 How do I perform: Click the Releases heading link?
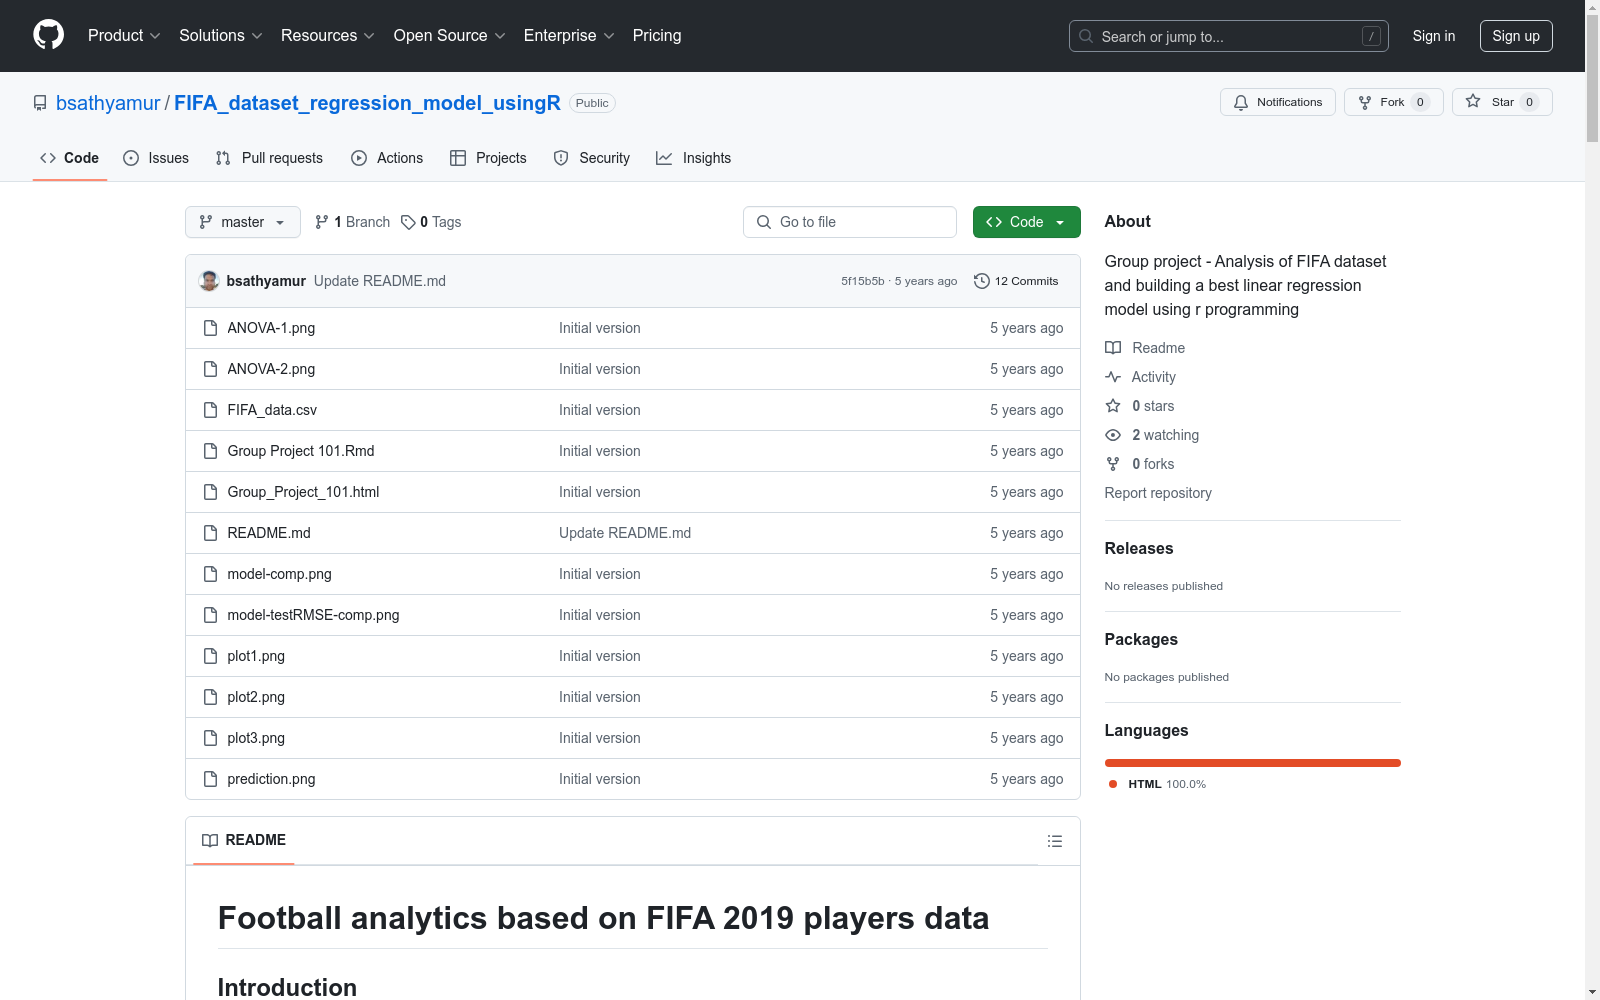pyautogui.click(x=1139, y=548)
